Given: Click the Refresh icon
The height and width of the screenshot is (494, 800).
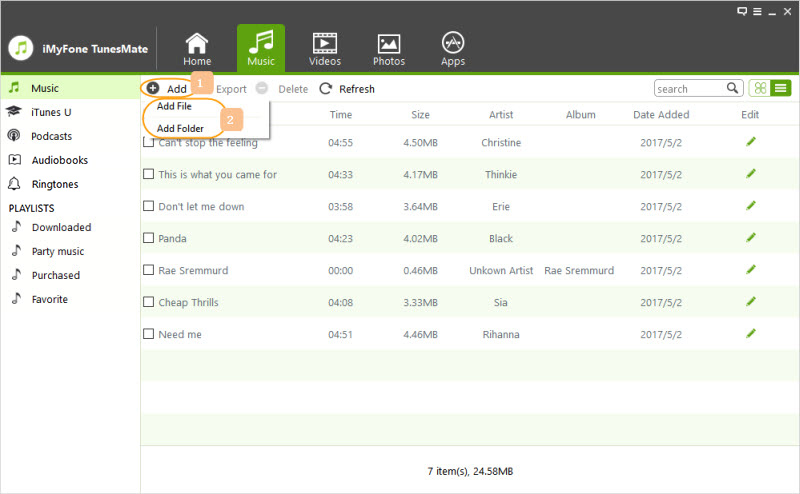Looking at the screenshot, I should pos(326,89).
